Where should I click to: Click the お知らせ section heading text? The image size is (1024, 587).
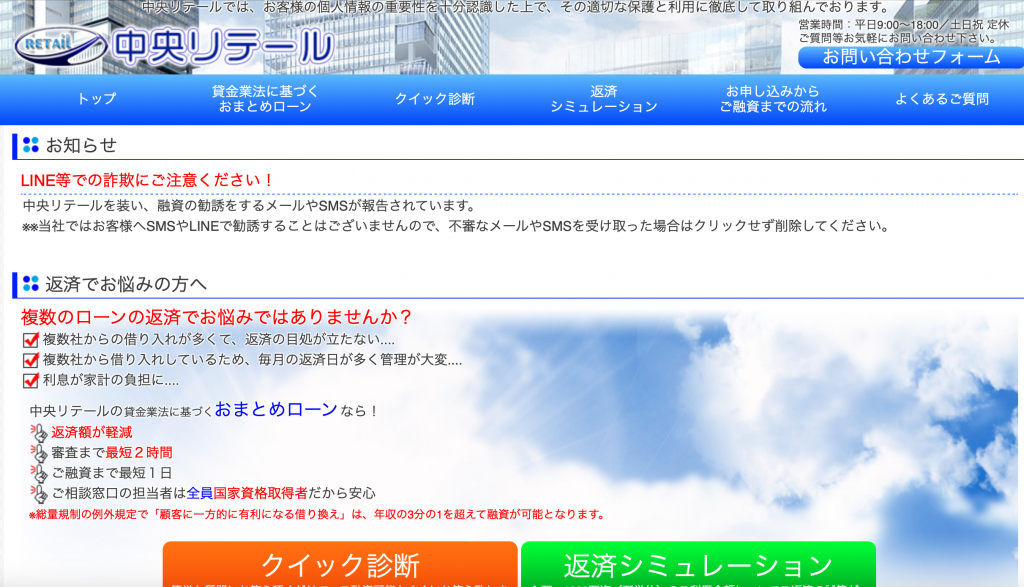(x=81, y=145)
